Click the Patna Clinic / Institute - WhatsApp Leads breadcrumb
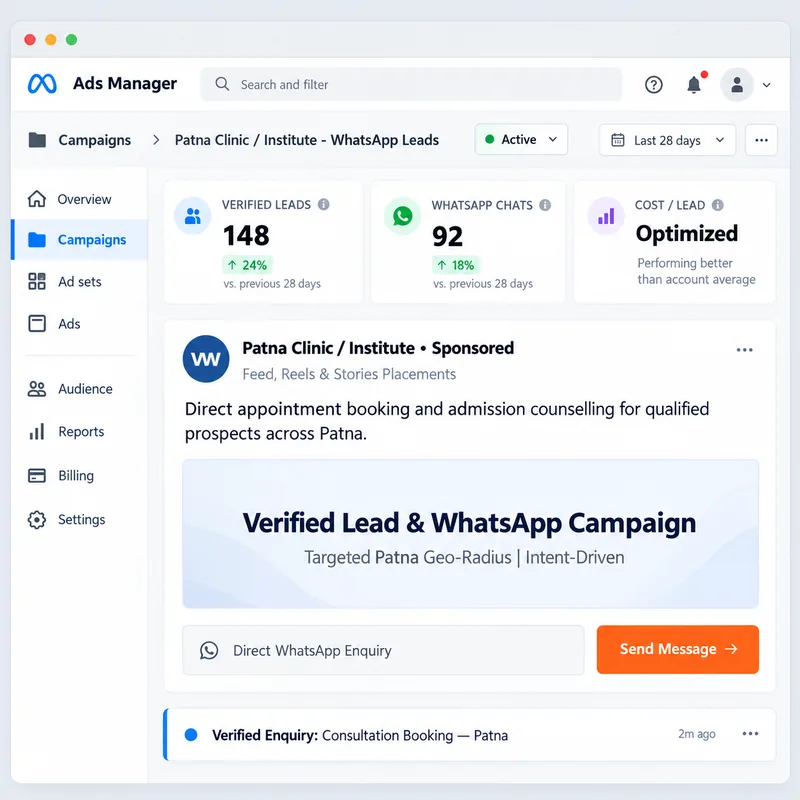800x800 pixels. point(307,140)
